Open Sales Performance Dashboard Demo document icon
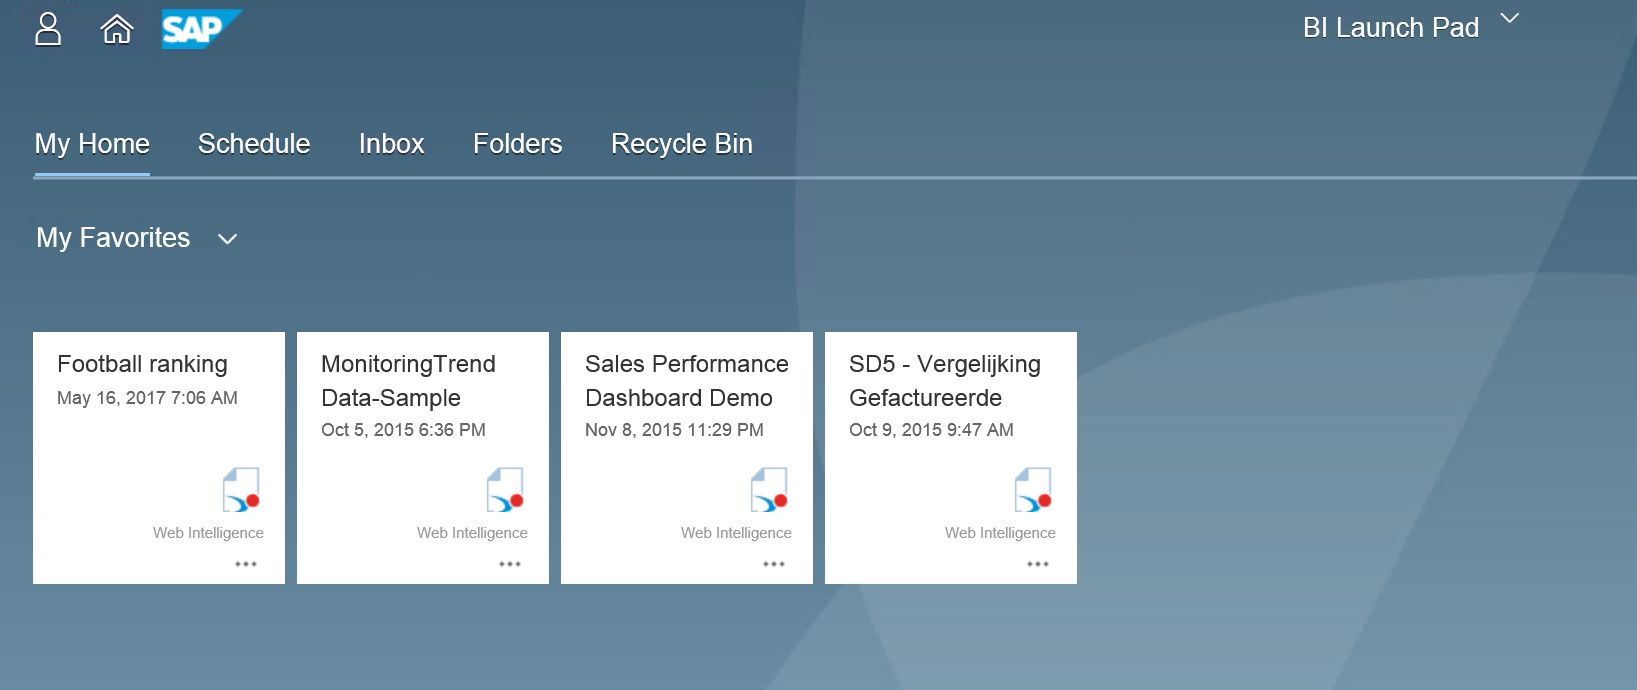 click(769, 490)
